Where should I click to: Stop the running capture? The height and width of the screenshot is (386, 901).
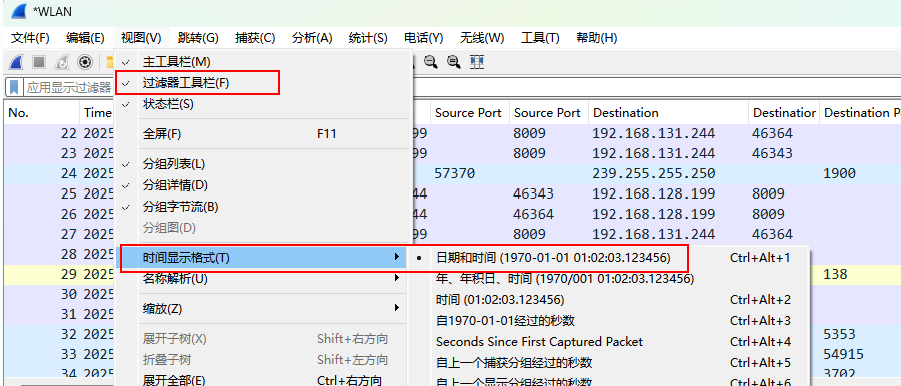point(38,62)
